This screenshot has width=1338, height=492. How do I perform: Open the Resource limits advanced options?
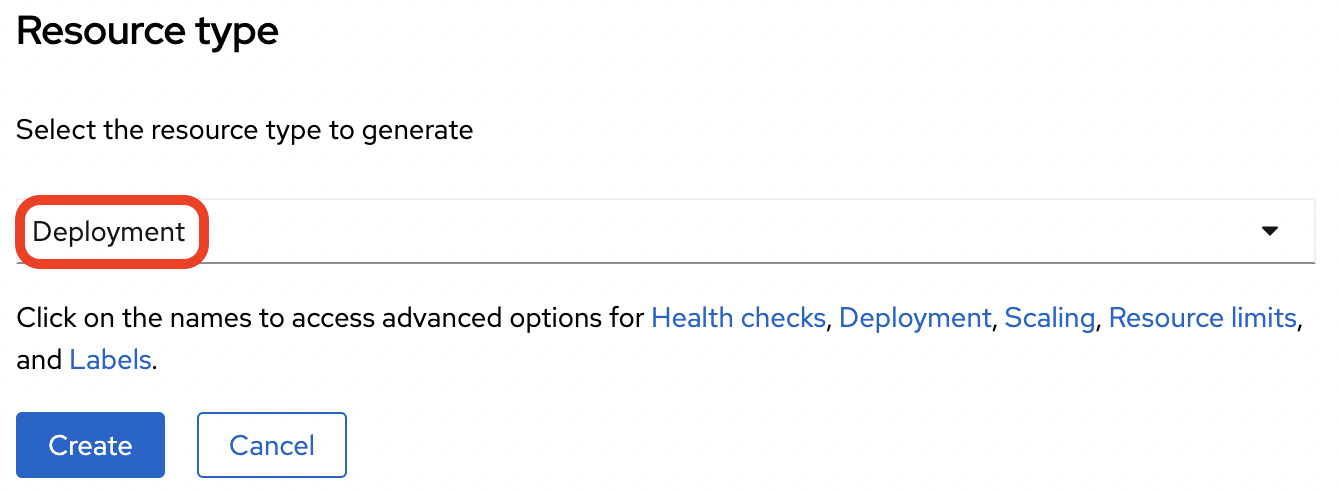(1202, 318)
